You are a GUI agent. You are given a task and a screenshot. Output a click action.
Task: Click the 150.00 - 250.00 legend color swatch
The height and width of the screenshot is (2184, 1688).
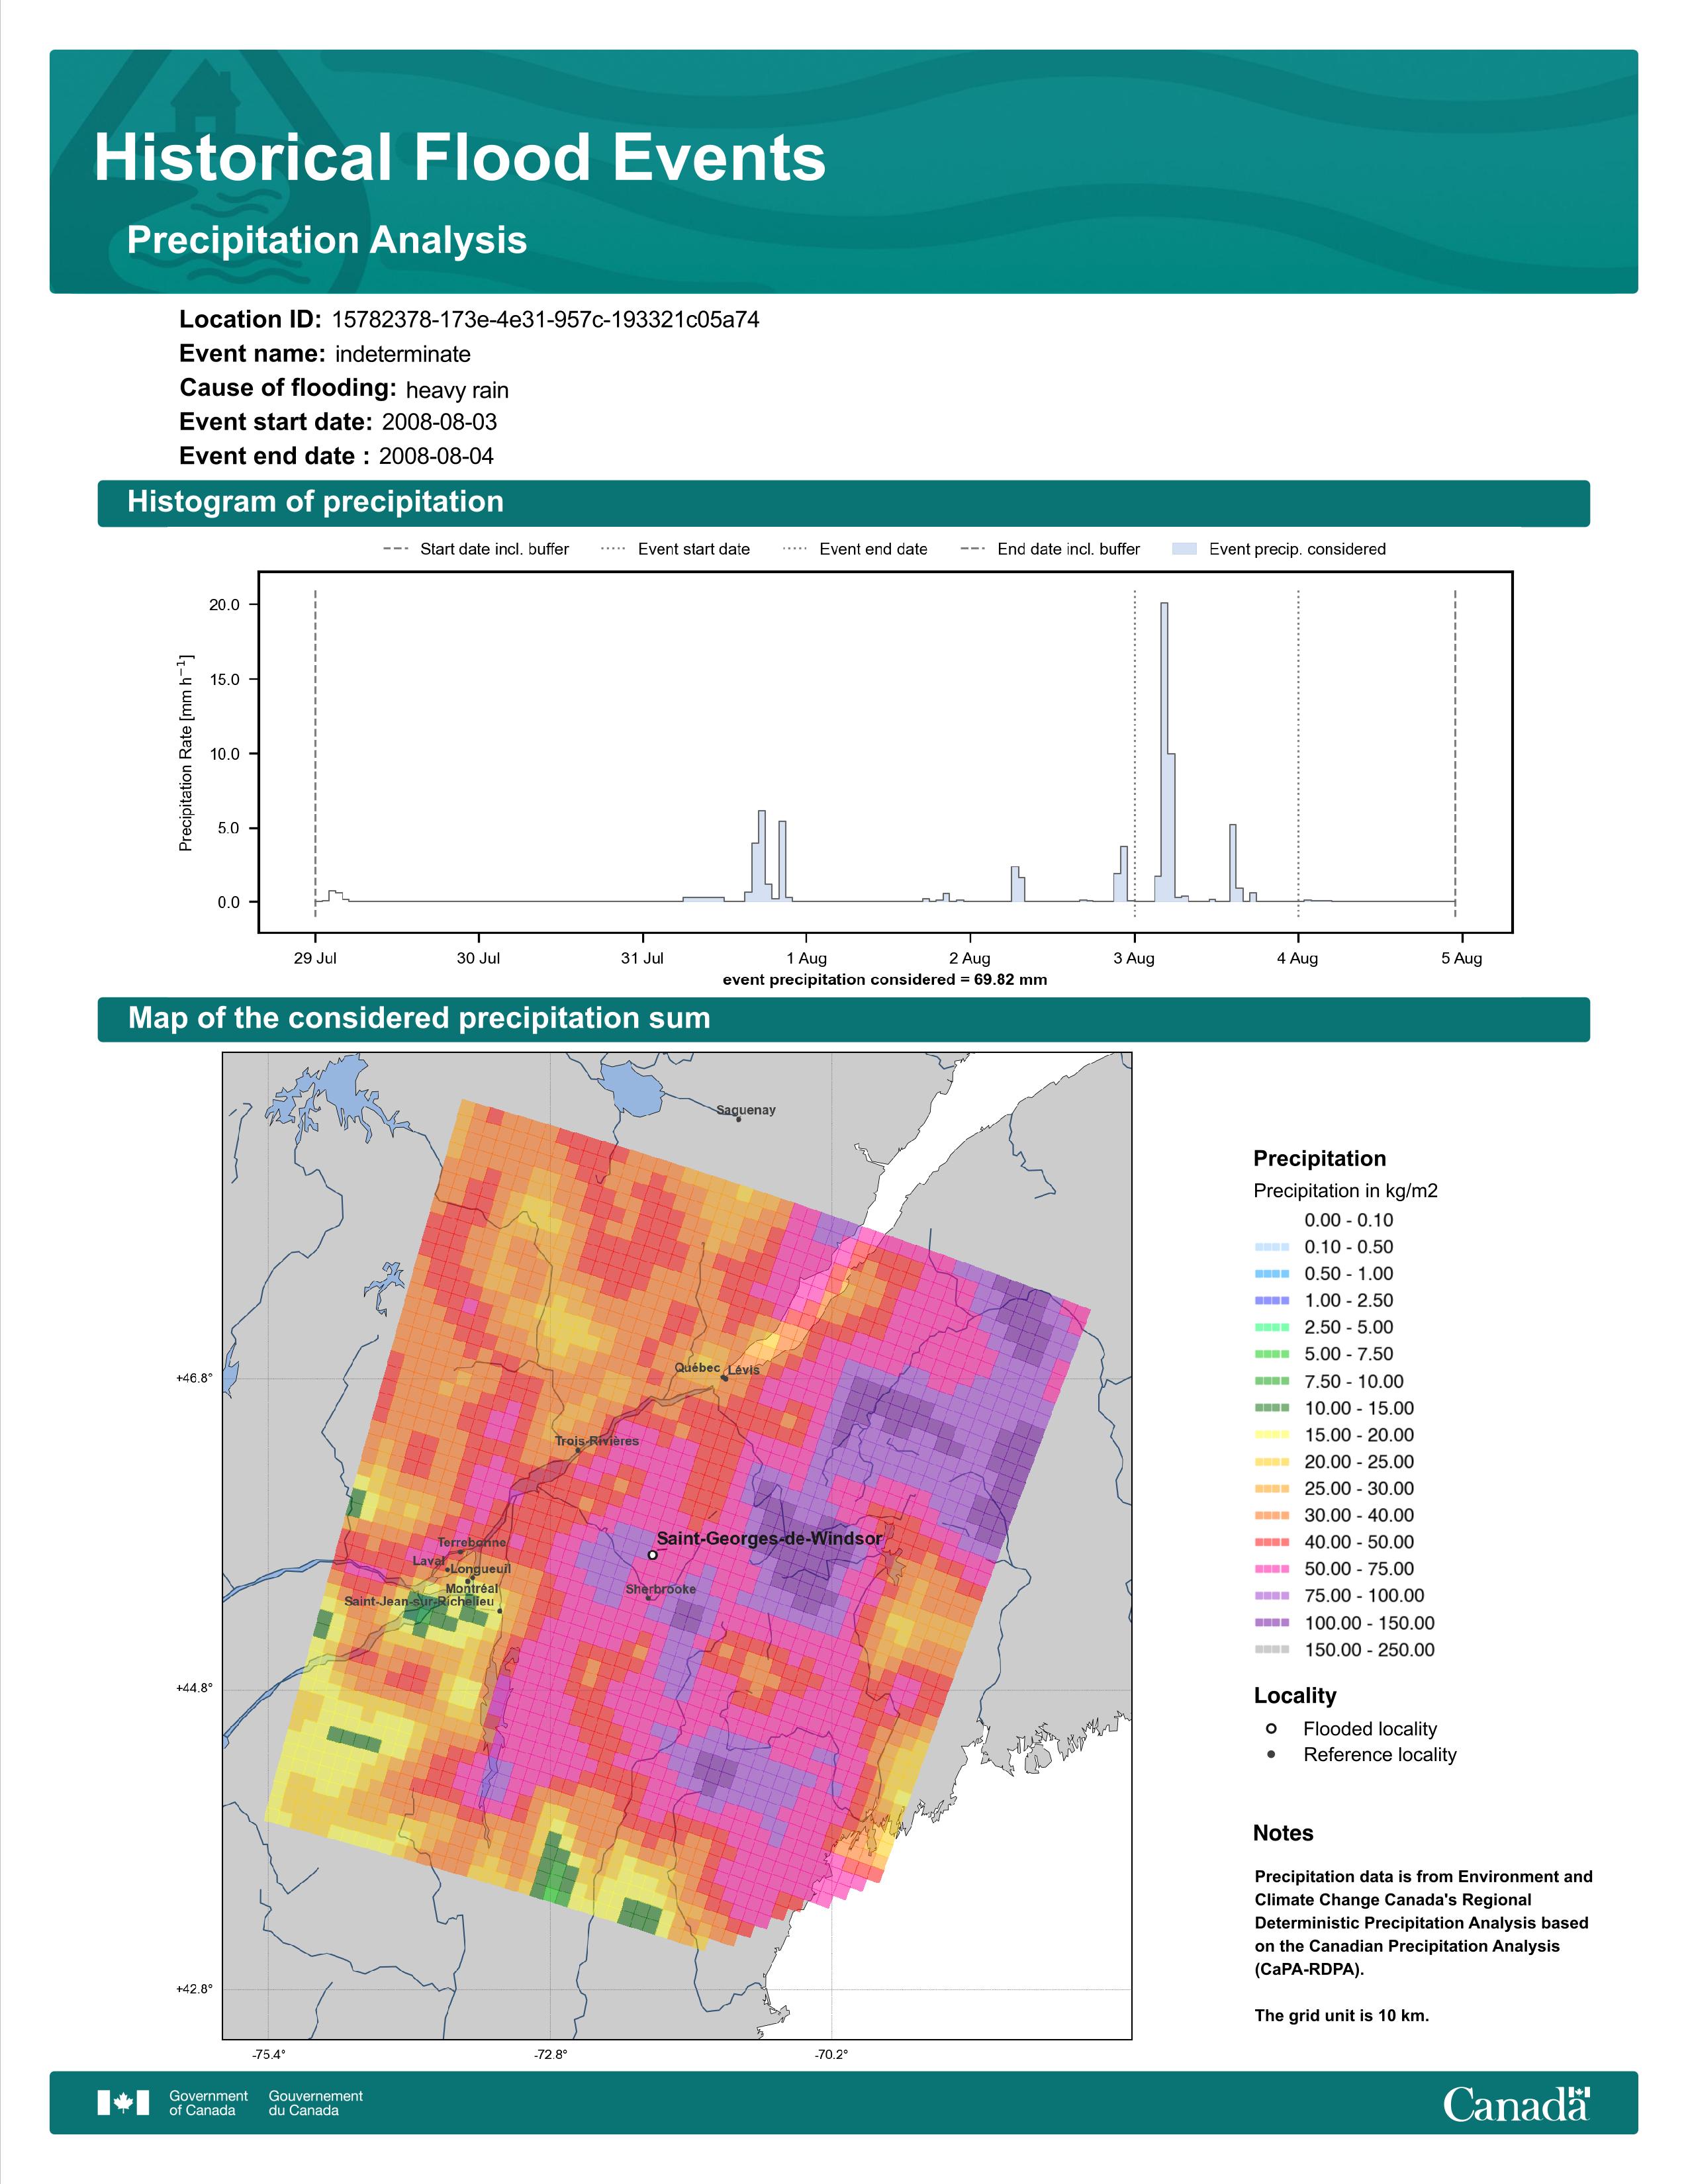[x=1272, y=1650]
